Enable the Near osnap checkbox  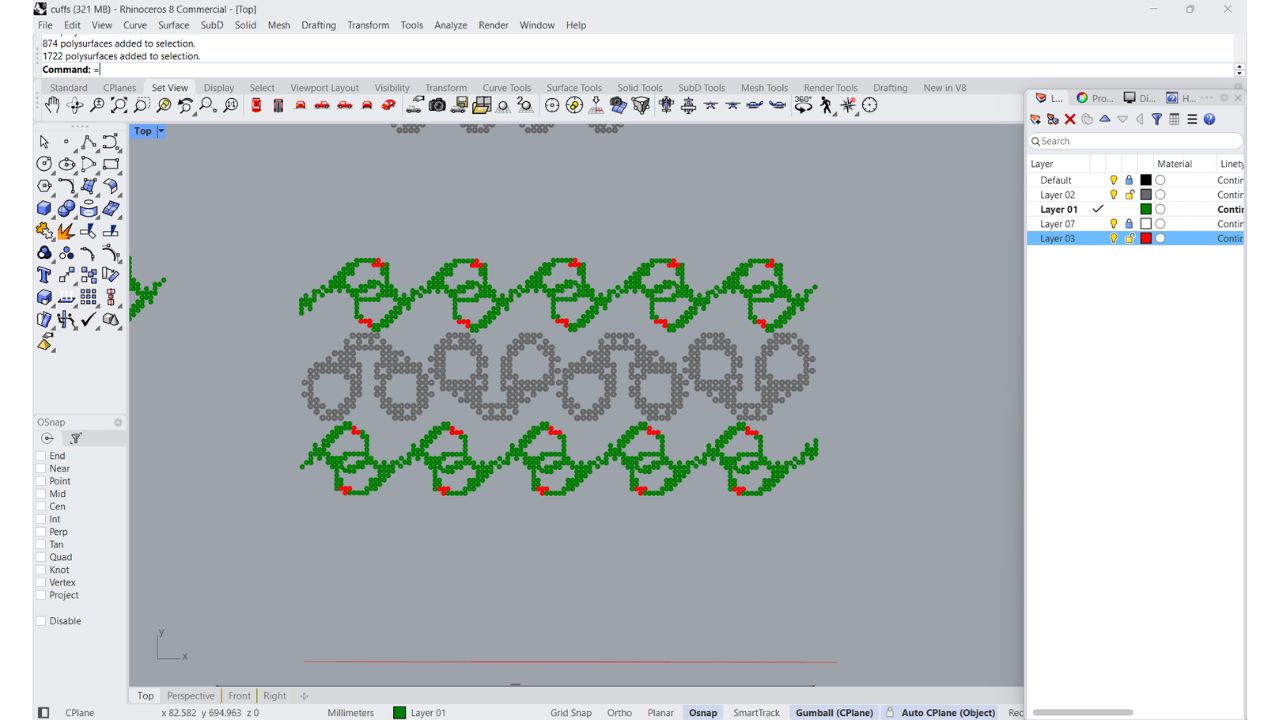[x=41, y=468]
